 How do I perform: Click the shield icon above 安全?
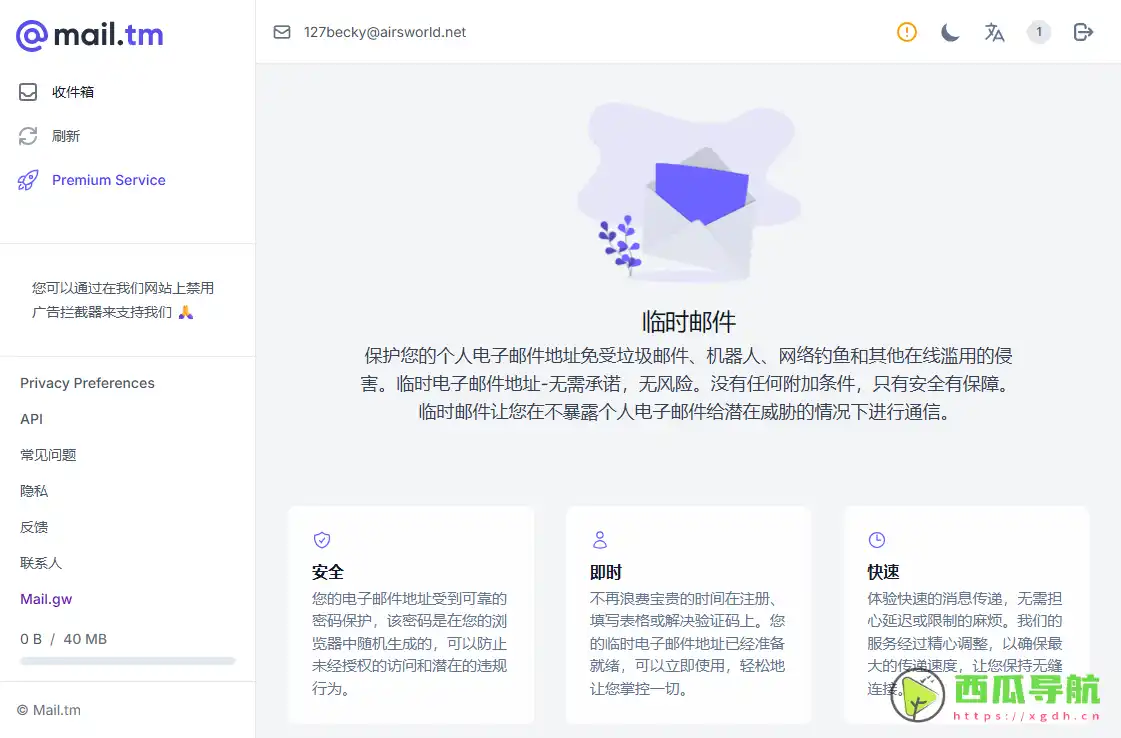coord(322,539)
